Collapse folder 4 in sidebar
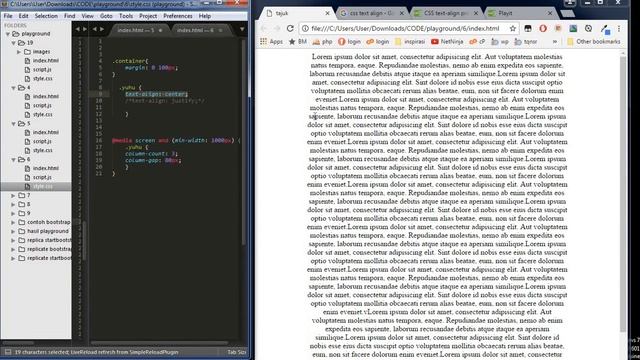 [x=13, y=88]
